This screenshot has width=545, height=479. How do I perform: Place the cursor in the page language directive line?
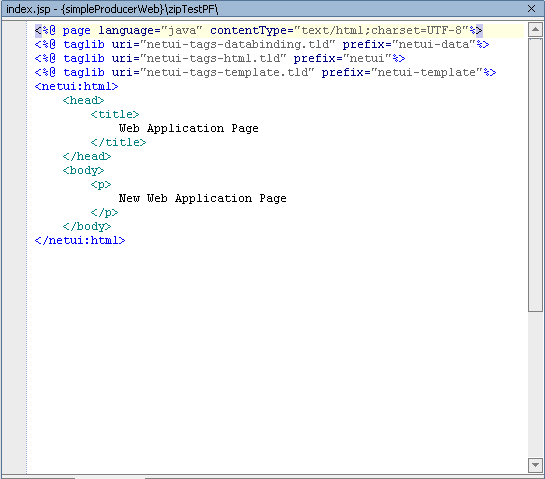click(259, 31)
